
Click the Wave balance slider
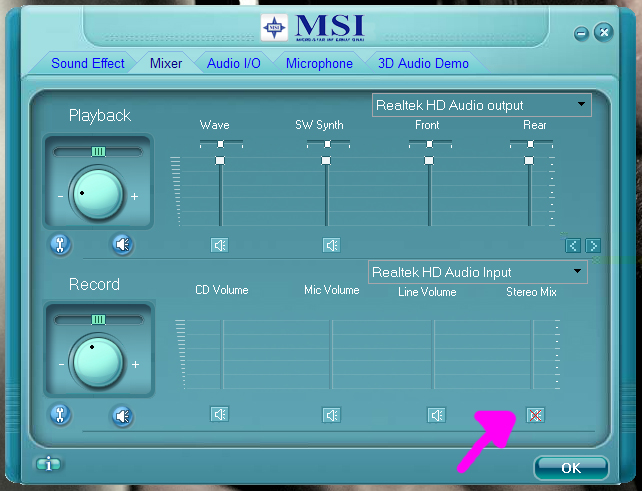[x=221, y=144]
